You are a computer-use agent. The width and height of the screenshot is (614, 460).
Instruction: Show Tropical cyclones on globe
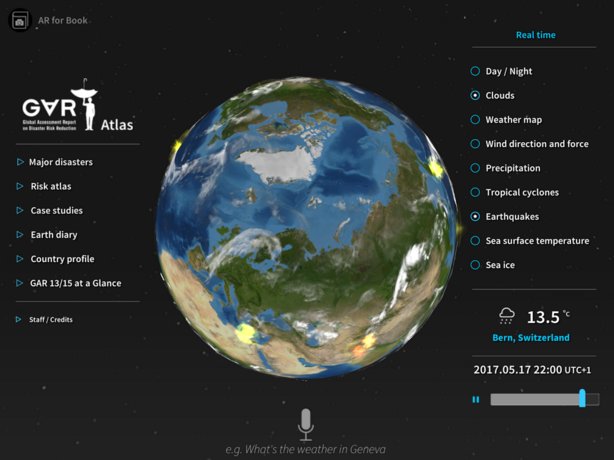pos(475,193)
